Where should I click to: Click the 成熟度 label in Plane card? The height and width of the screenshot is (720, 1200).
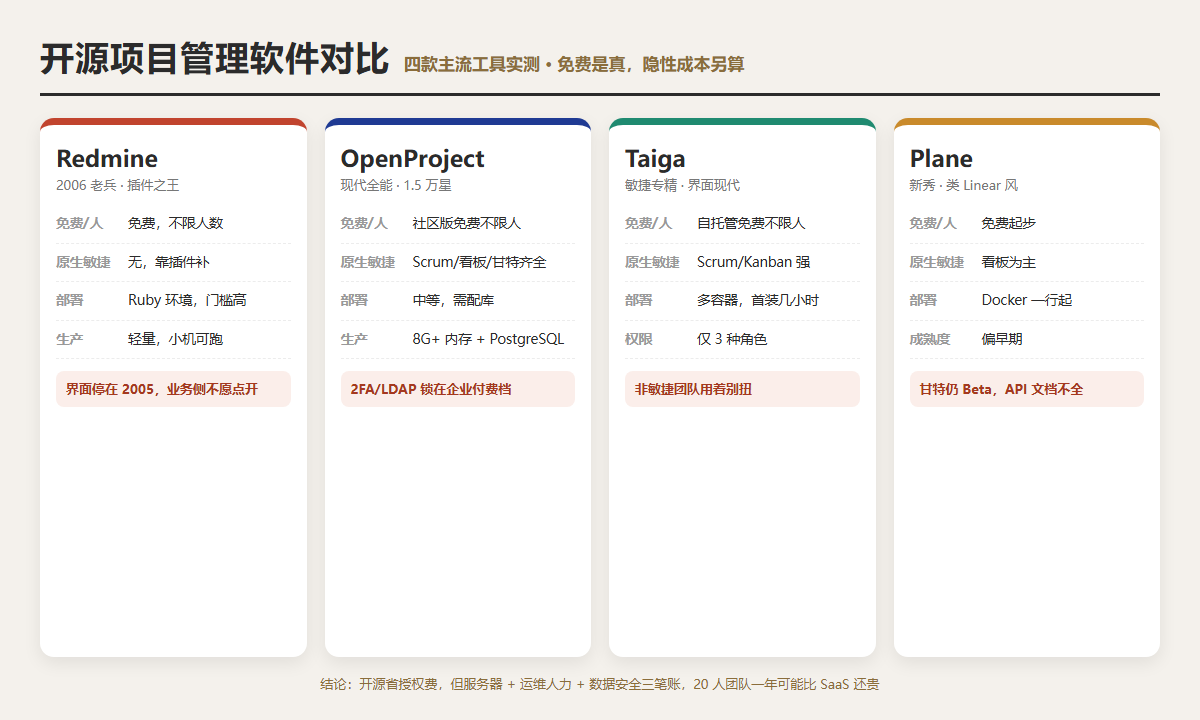[x=930, y=339]
